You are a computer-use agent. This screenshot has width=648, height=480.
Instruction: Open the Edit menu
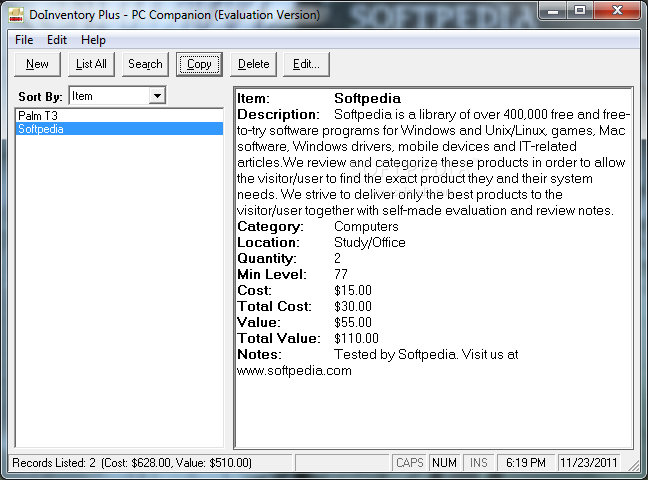point(57,40)
